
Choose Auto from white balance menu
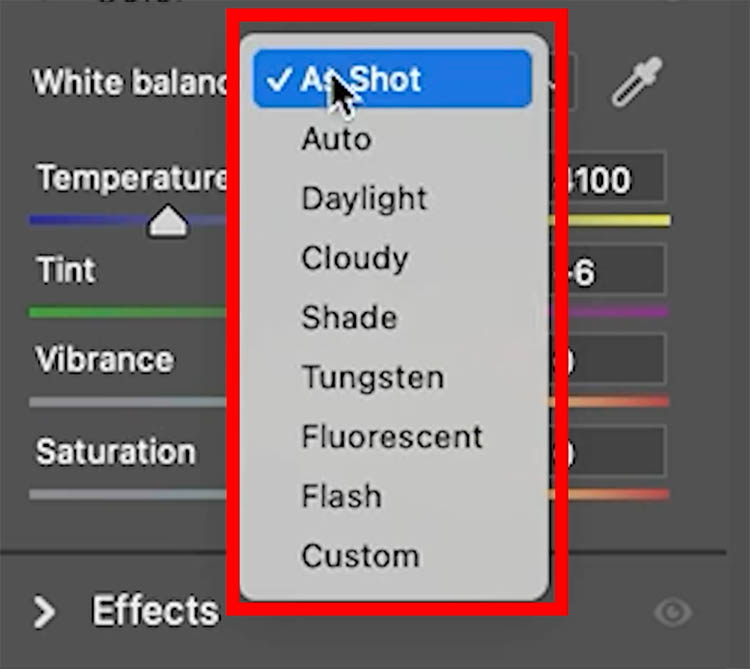tap(336, 138)
